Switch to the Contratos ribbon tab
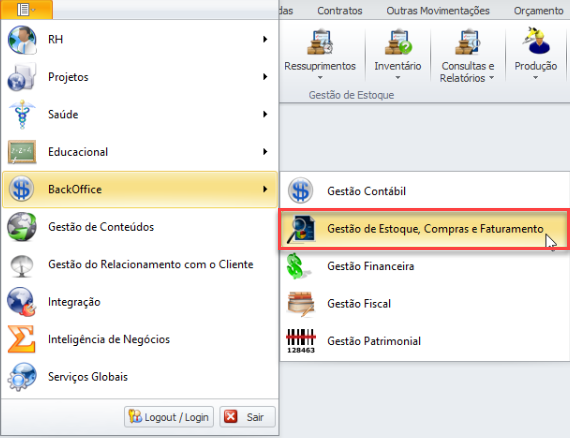This screenshot has height=438, width=570. 340,11
